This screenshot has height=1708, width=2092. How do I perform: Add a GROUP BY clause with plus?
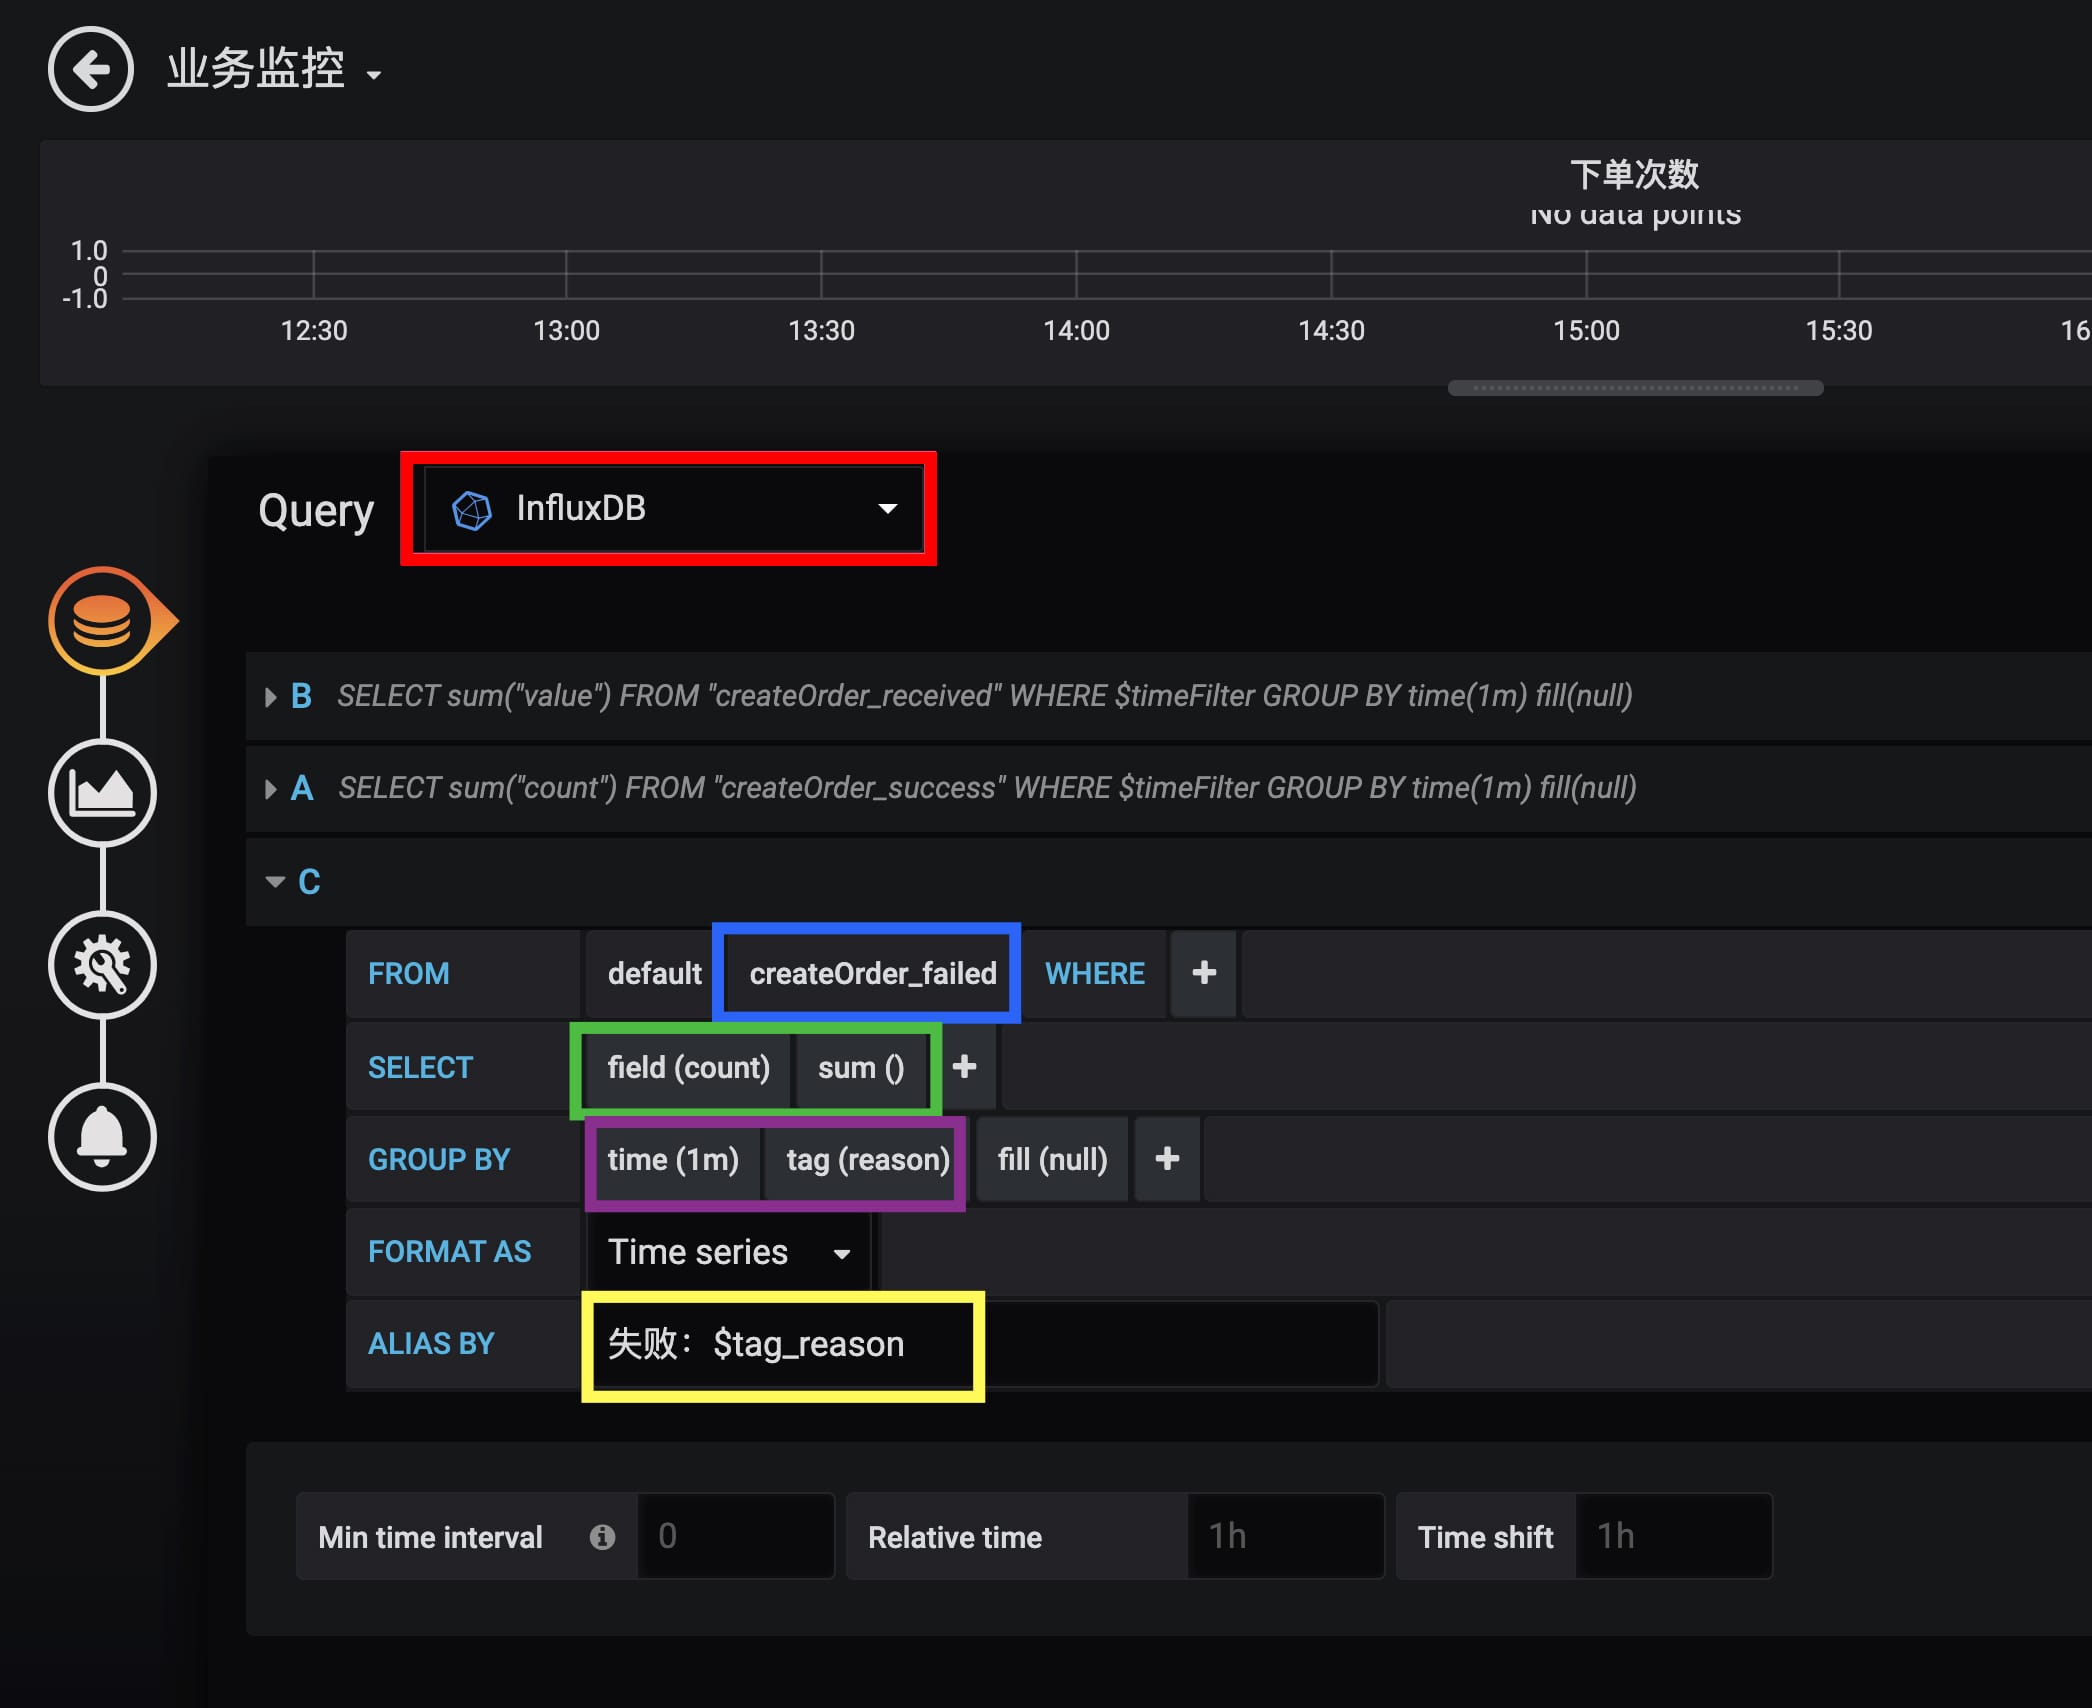(1167, 1159)
